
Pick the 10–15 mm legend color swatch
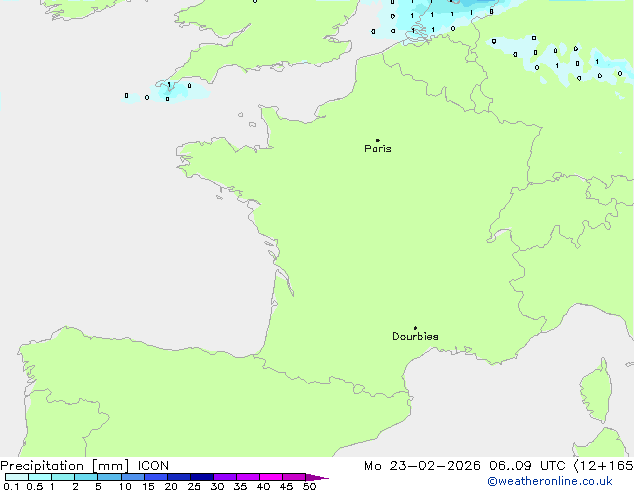pos(132,477)
